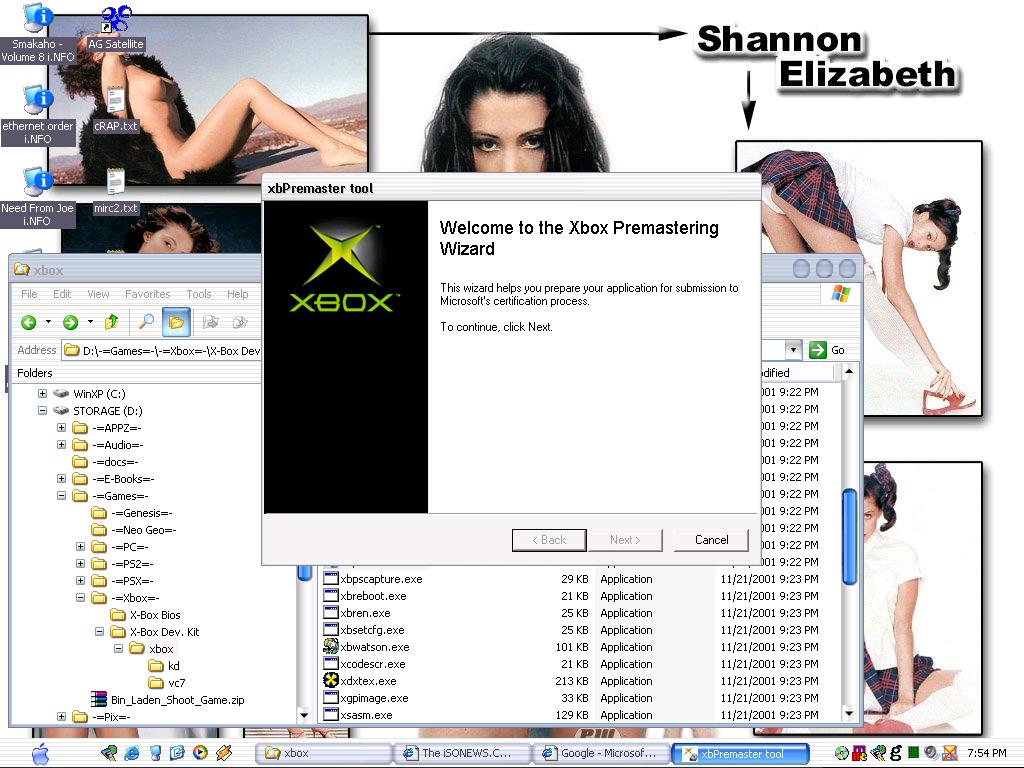Click the xbox taskbar button
This screenshot has width=1024, height=768.
point(323,753)
